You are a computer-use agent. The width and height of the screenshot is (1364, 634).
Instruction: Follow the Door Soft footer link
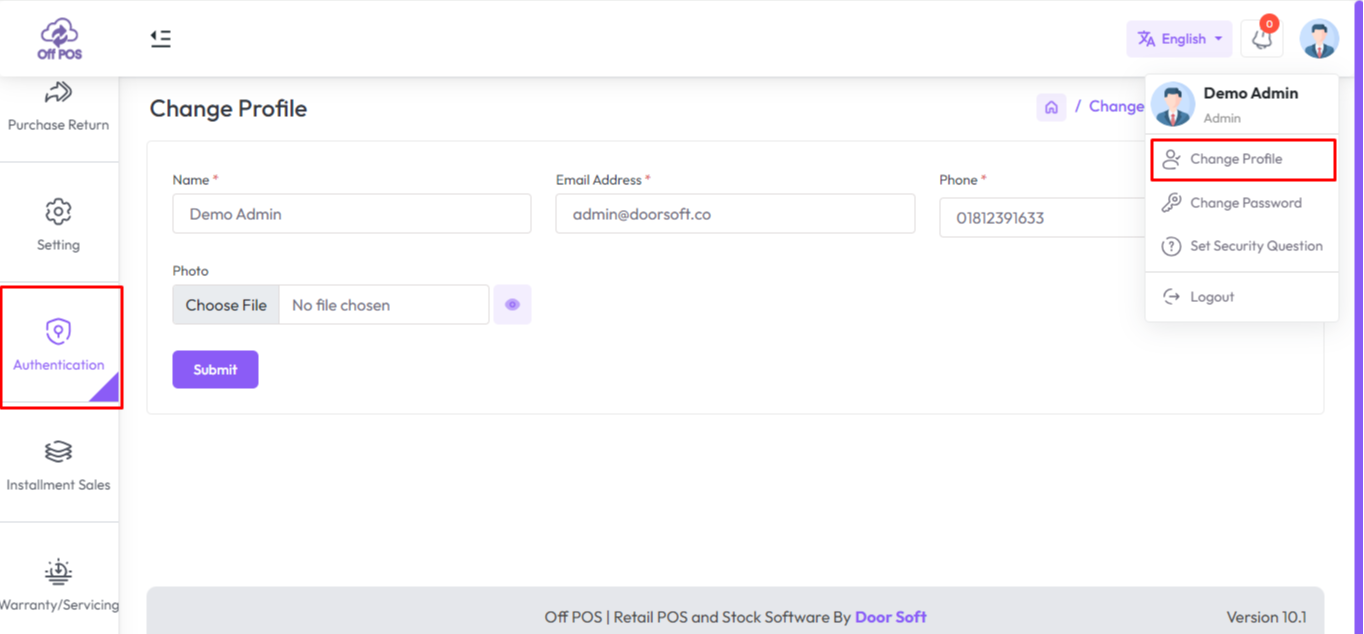[x=890, y=617]
